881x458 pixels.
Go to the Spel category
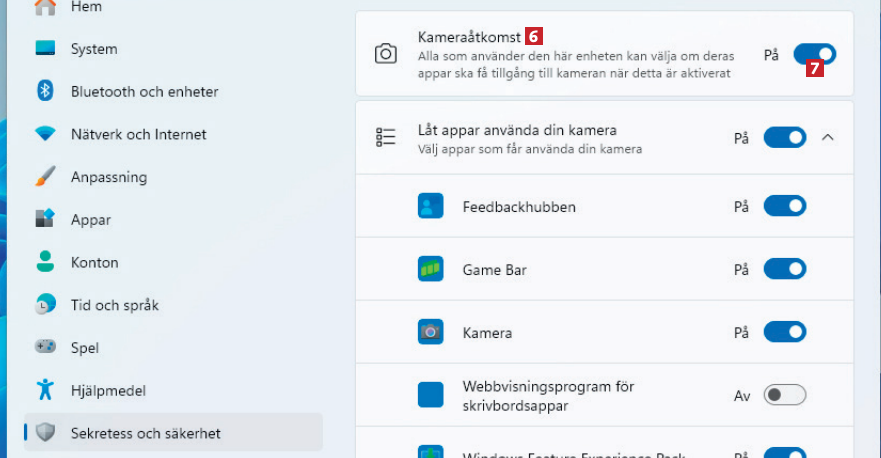click(173, 347)
